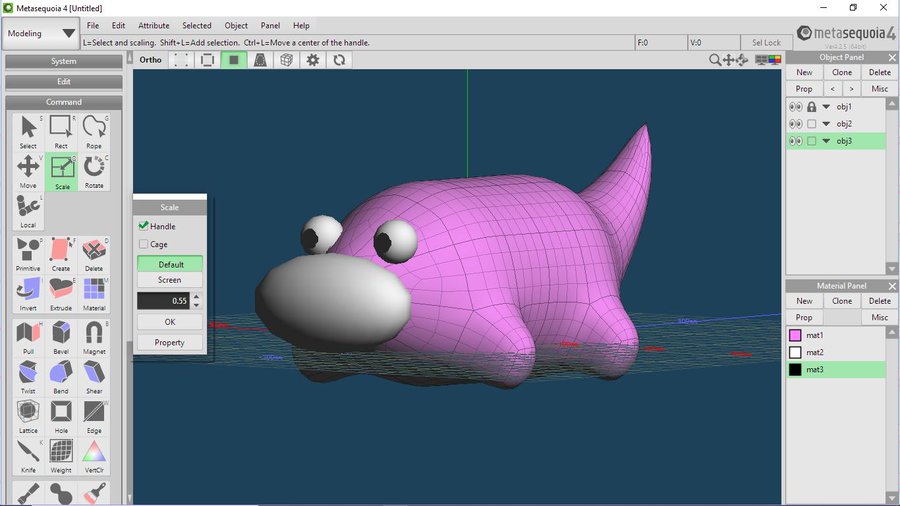Viewport: 900px width, 506px height.
Task: Select the Twist tool
Action: click(x=28, y=377)
